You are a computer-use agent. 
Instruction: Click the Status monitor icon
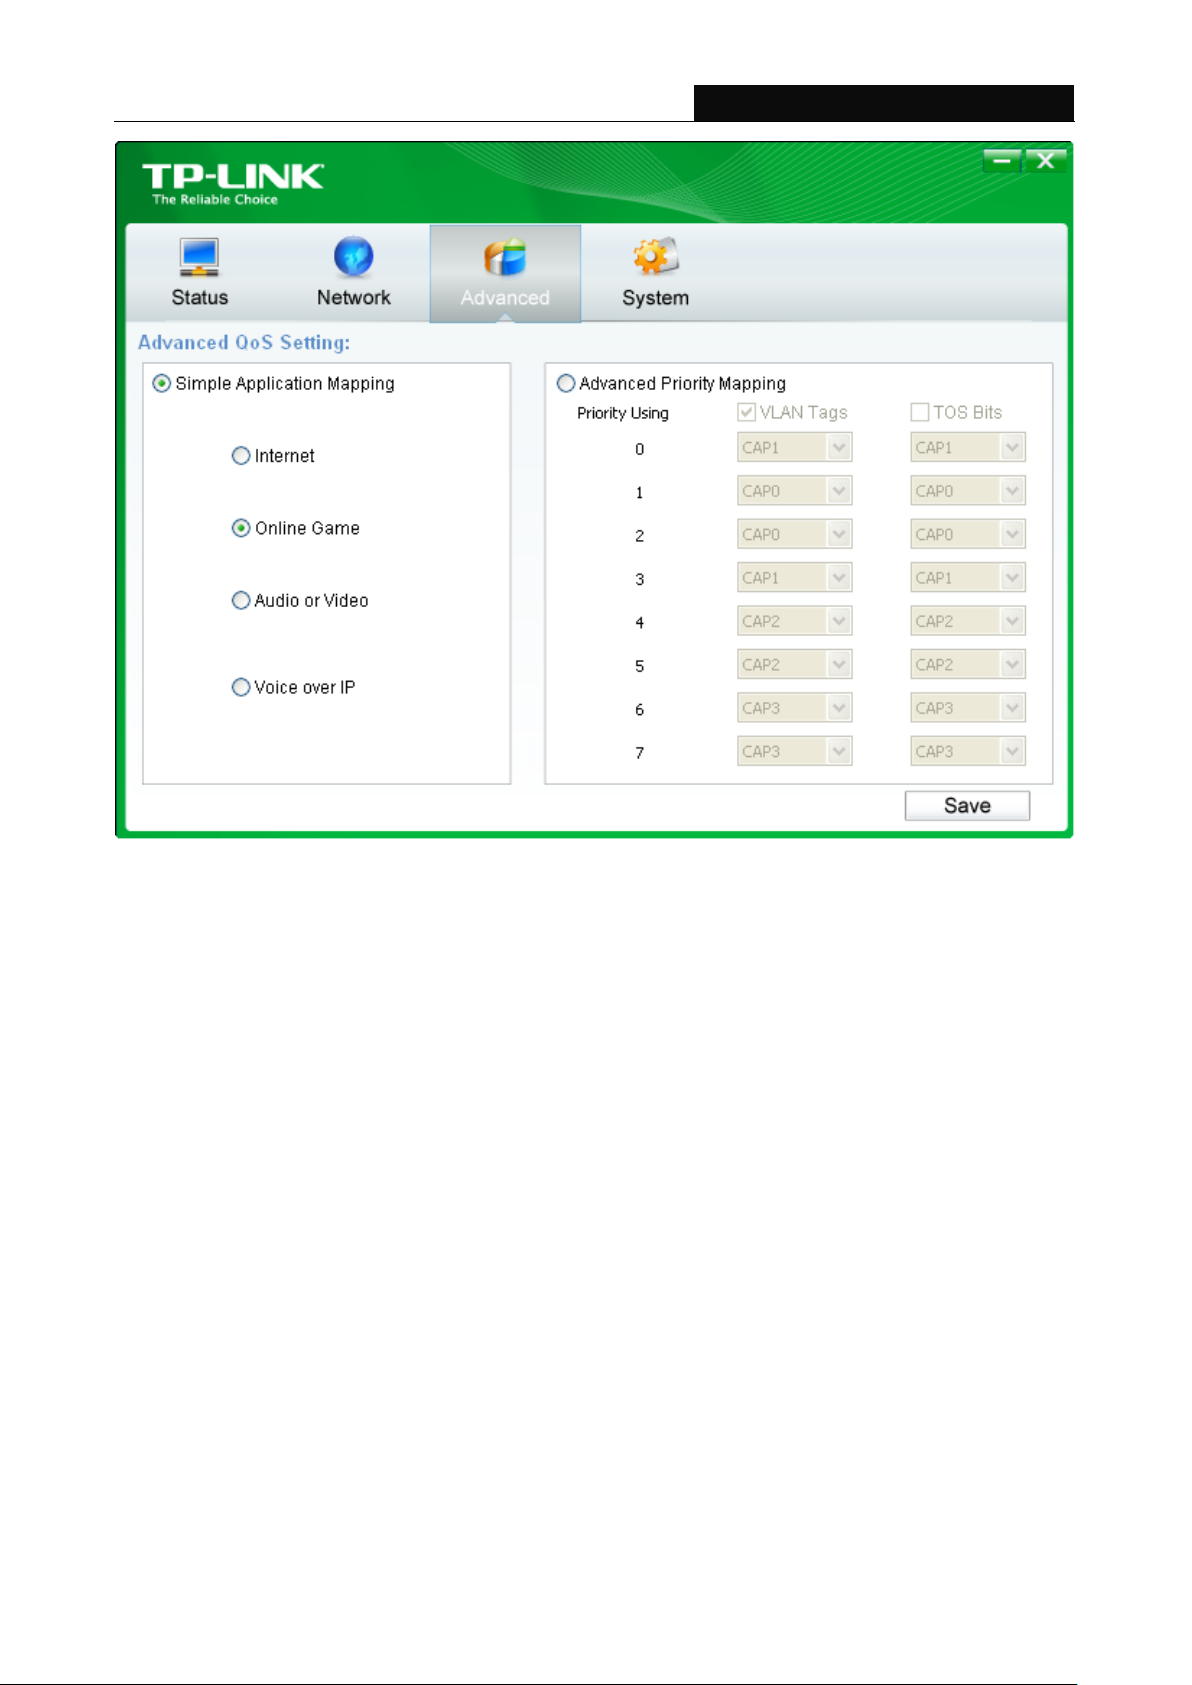tap(199, 257)
